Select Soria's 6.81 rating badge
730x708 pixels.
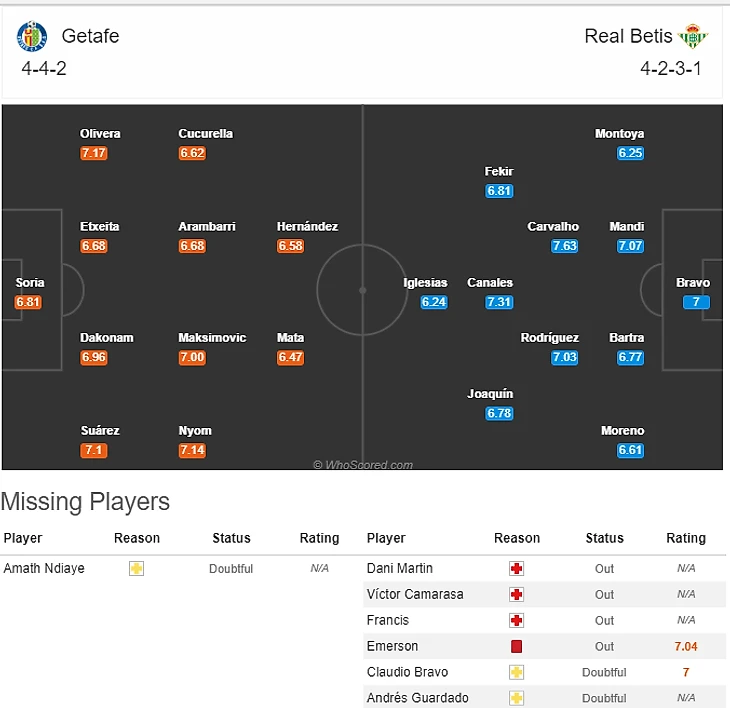coord(29,302)
